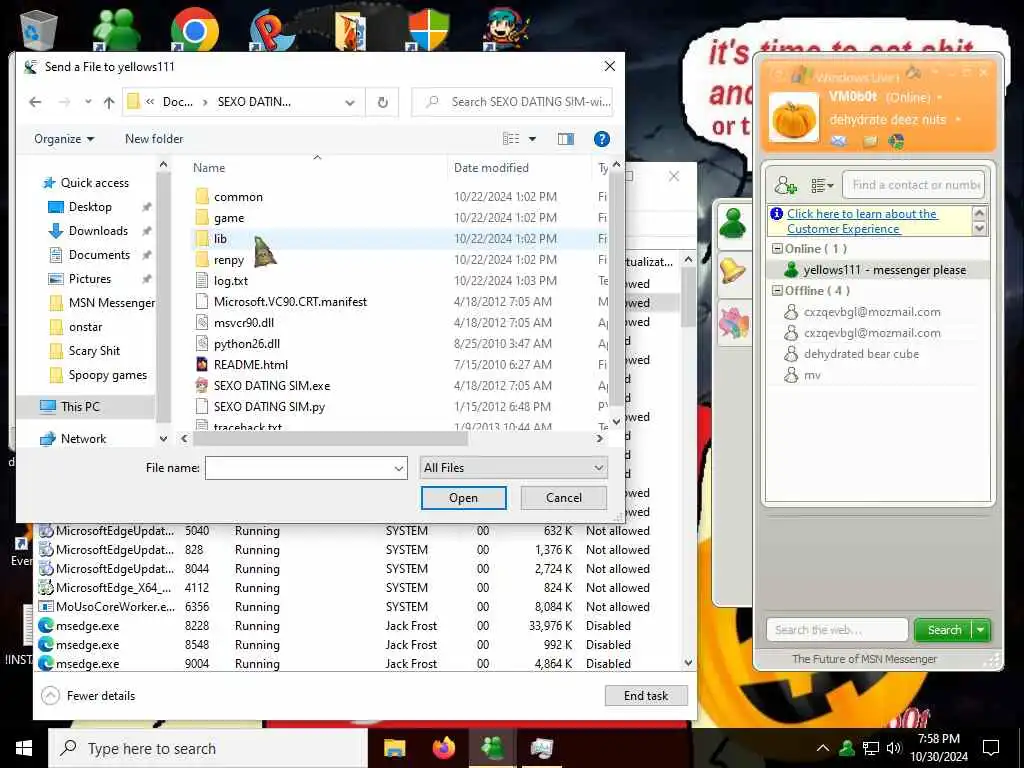
Task: Open the pixel character desktop shortcut
Action: 506,29
